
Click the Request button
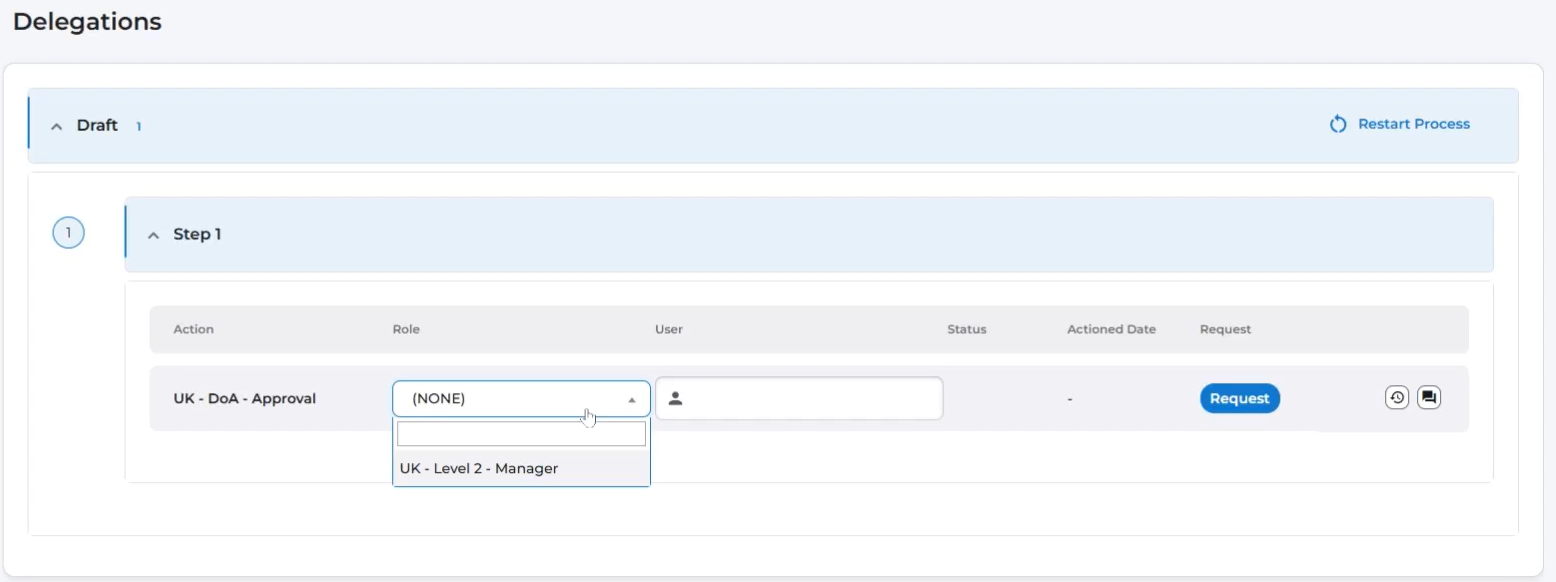pos(1239,398)
